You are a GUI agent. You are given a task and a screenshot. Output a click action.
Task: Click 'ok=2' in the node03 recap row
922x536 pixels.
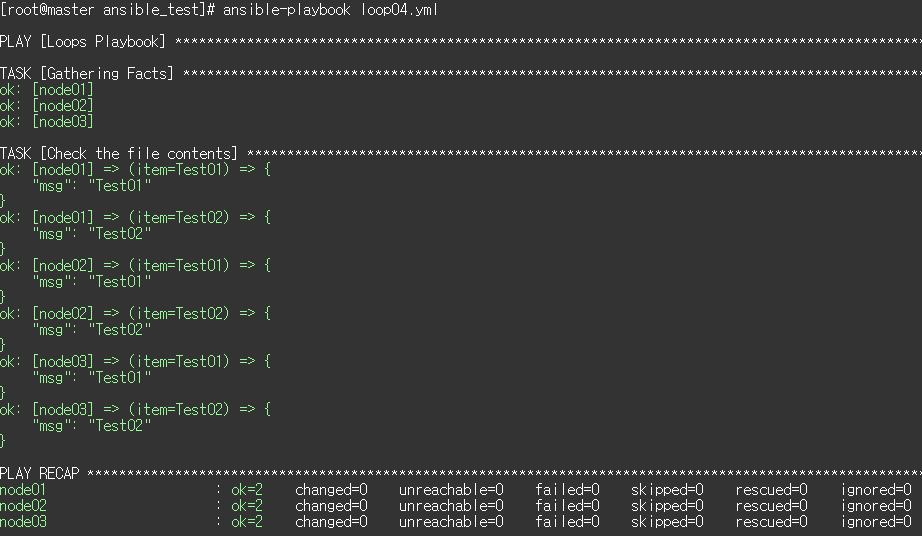247,522
